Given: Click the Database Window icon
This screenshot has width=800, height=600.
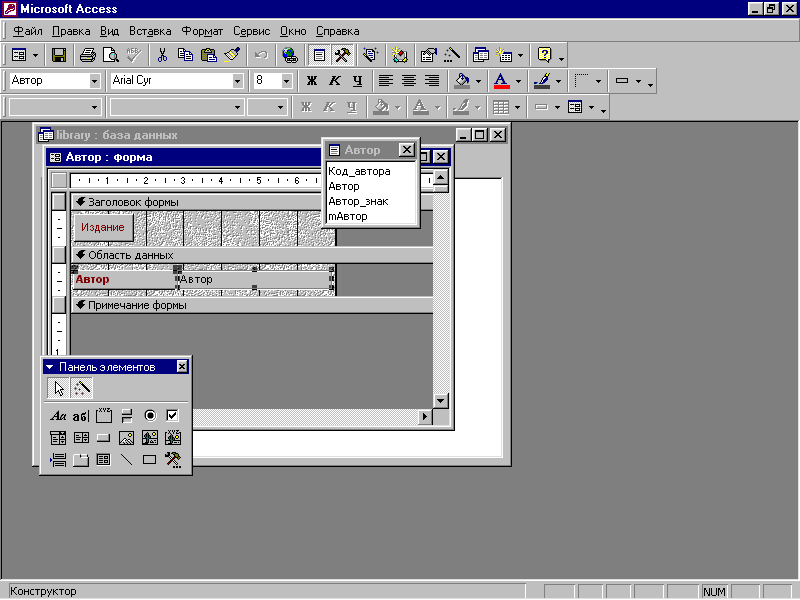Looking at the screenshot, I should click(x=481, y=55).
